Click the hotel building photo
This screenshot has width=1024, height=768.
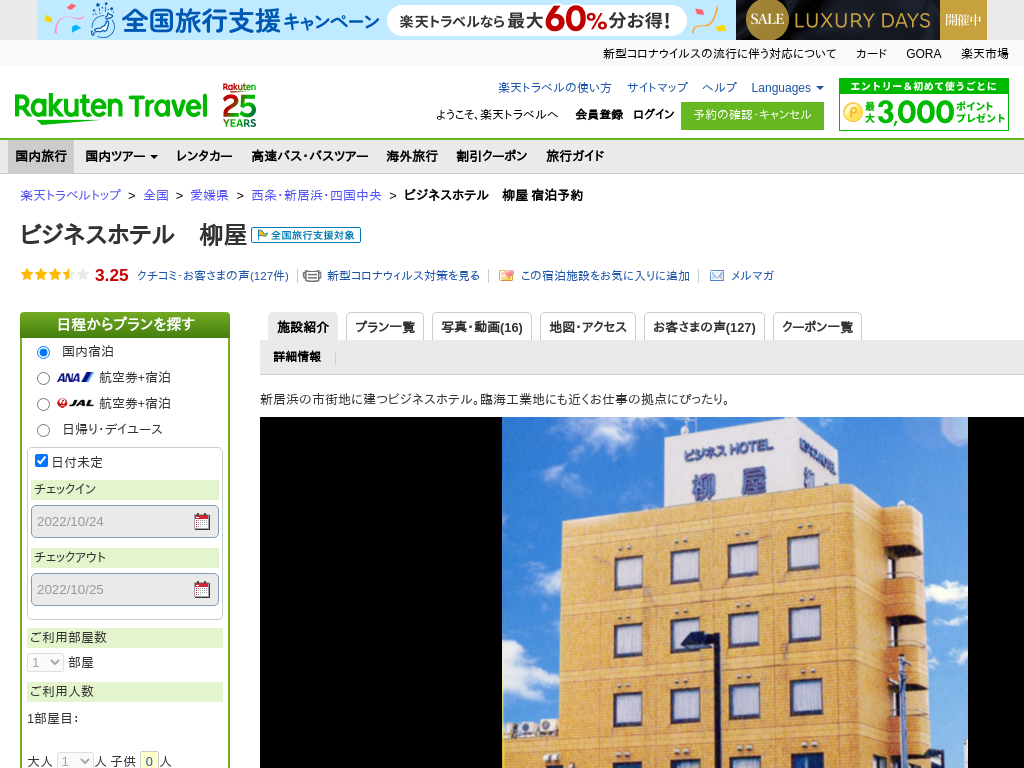735,592
